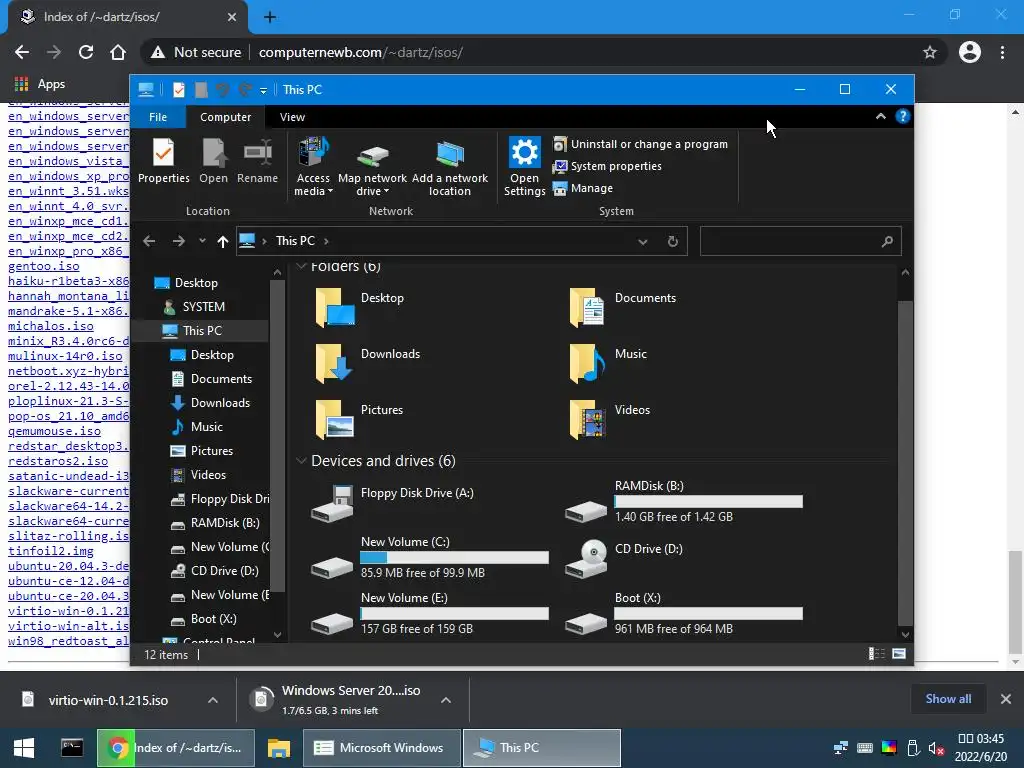Open the File tab in This PC
This screenshot has height=768, width=1024.
tap(158, 117)
